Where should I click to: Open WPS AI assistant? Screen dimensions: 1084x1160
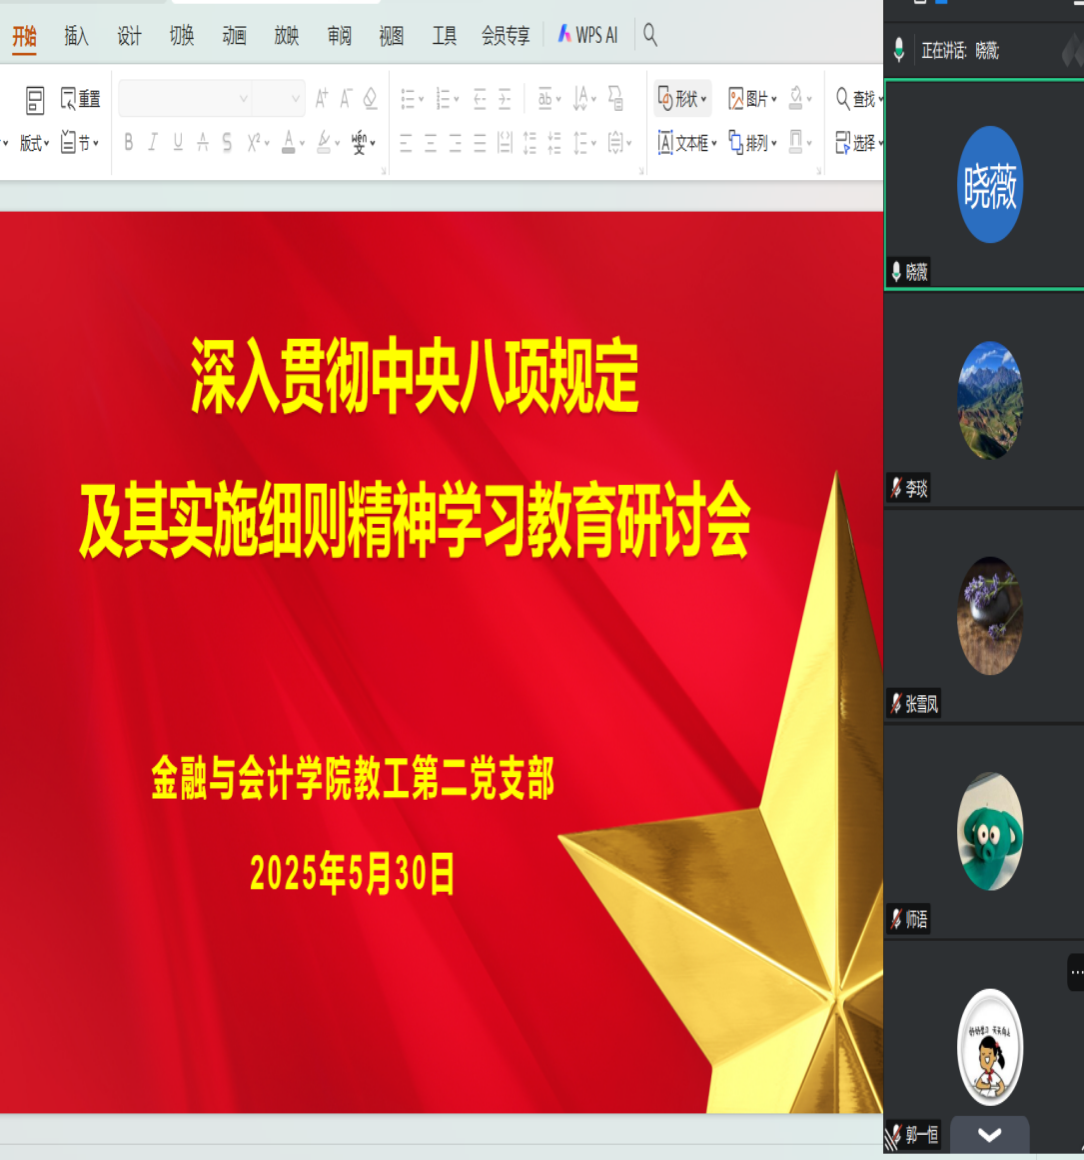pos(588,36)
